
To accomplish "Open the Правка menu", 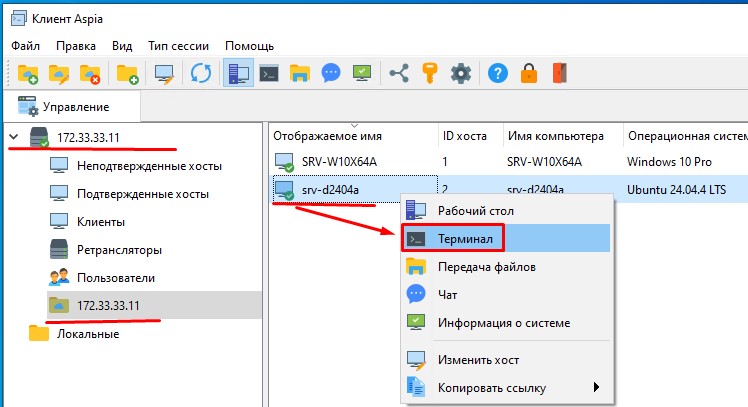I will coord(76,46).
